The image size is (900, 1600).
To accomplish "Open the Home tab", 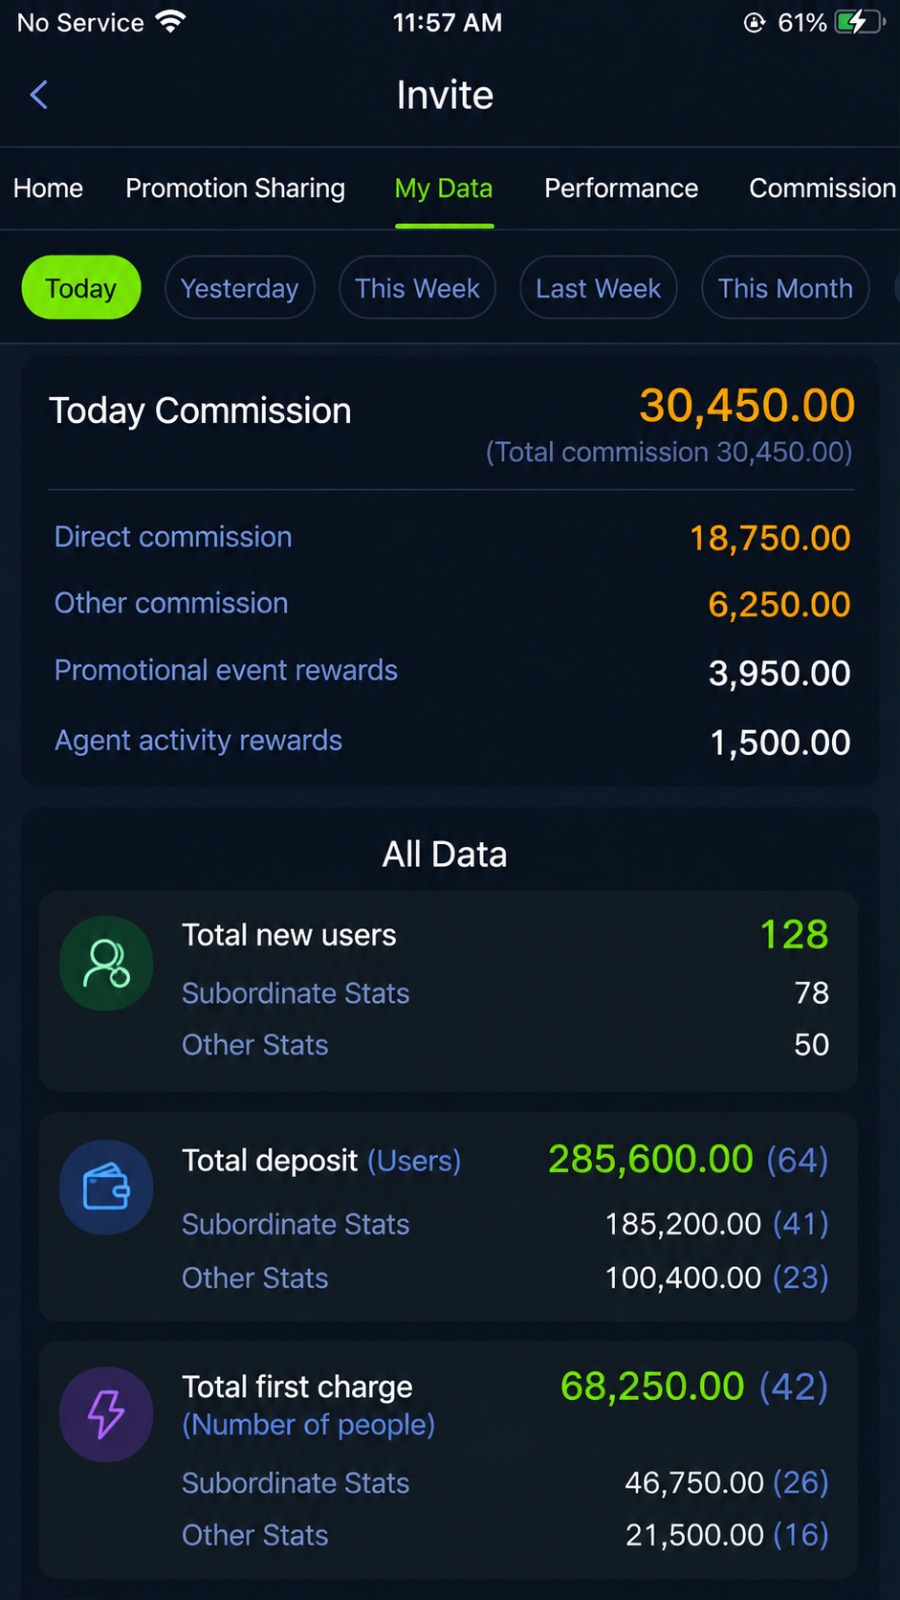I will point(48,188).
